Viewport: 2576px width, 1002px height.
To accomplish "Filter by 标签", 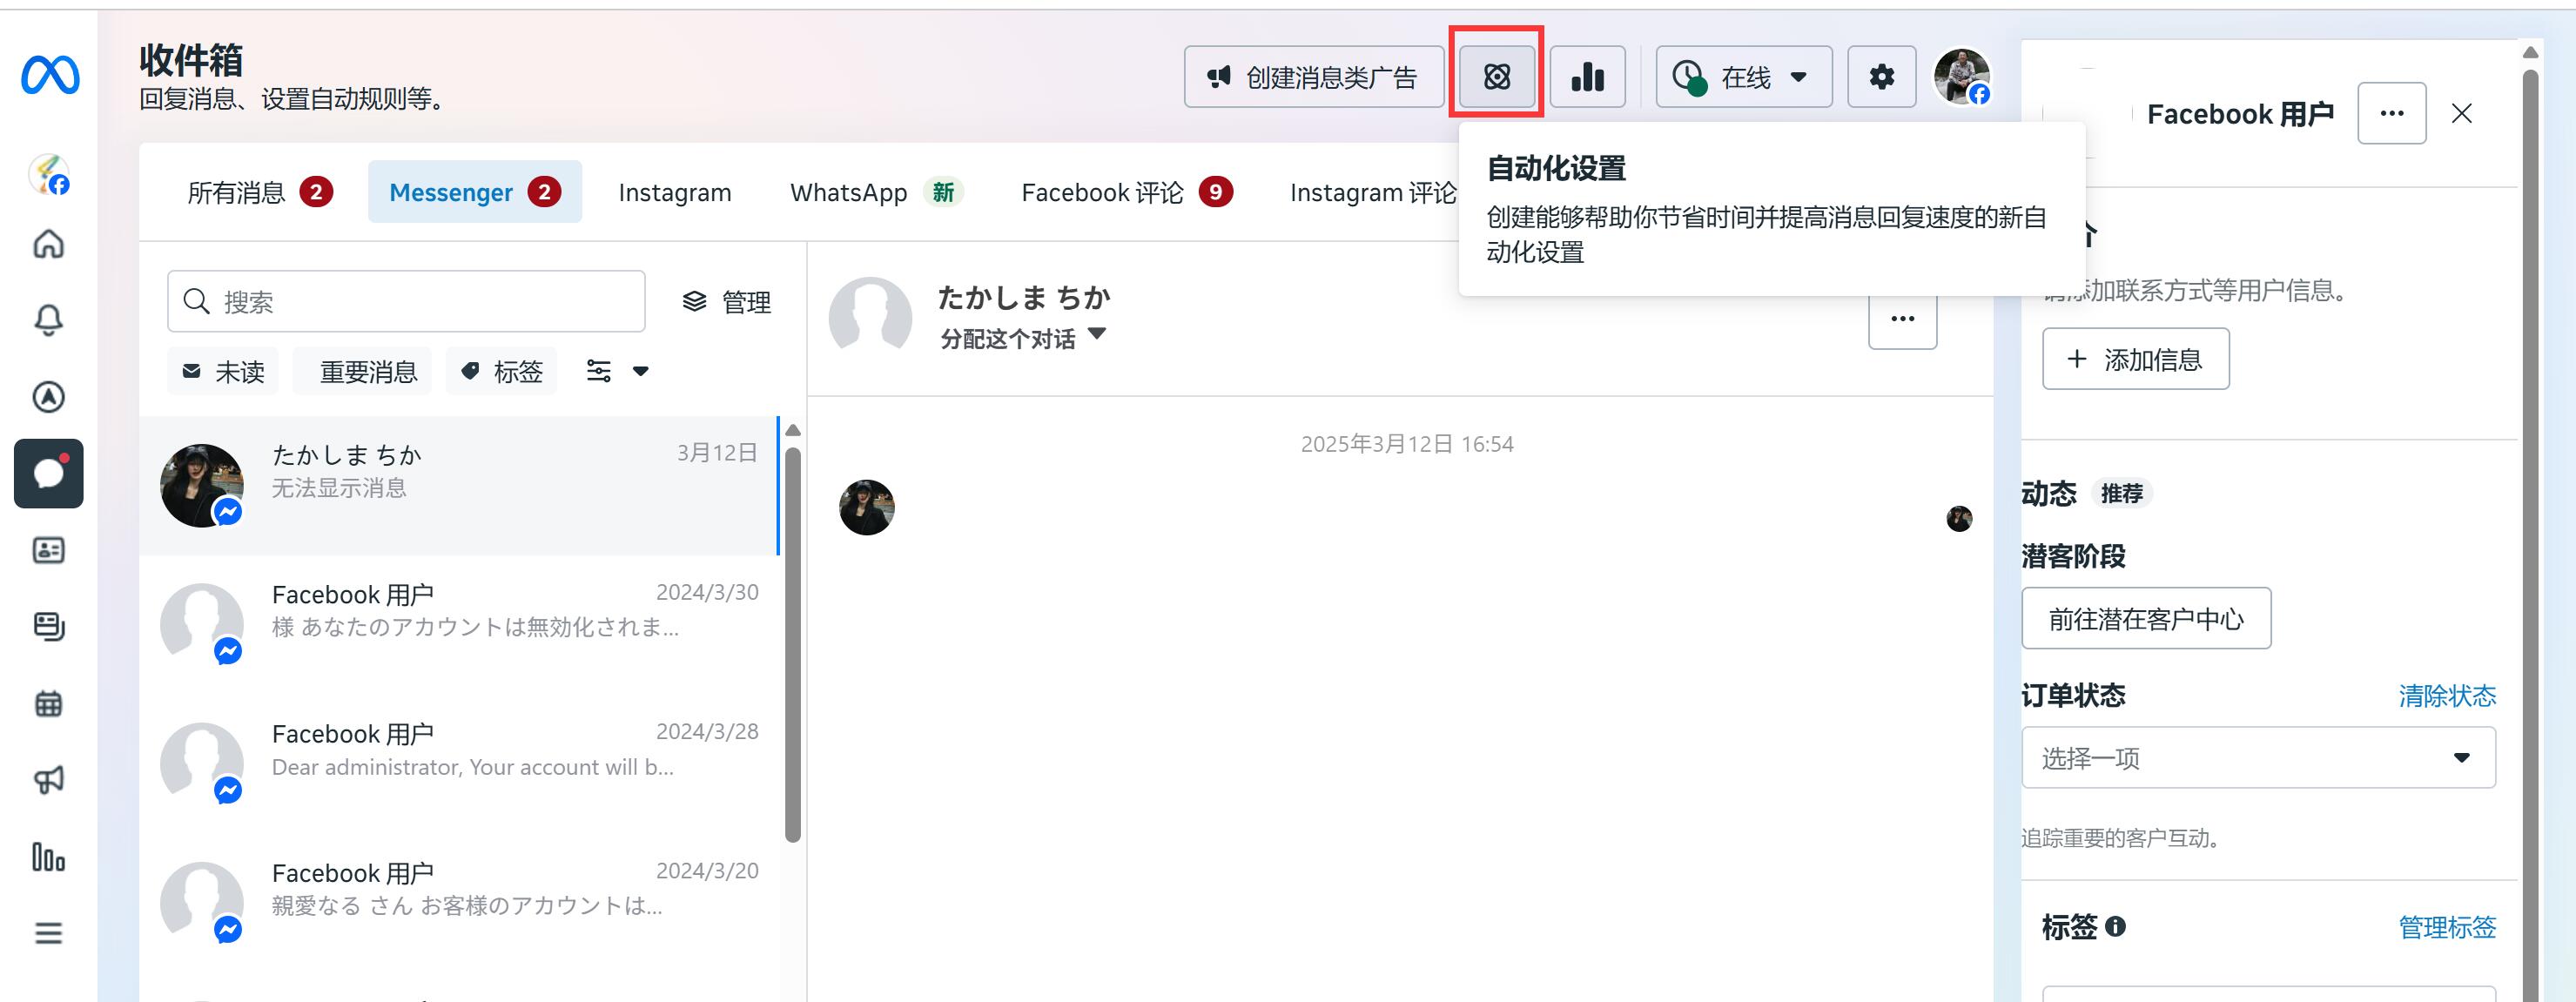I will (x=501, y=371).
